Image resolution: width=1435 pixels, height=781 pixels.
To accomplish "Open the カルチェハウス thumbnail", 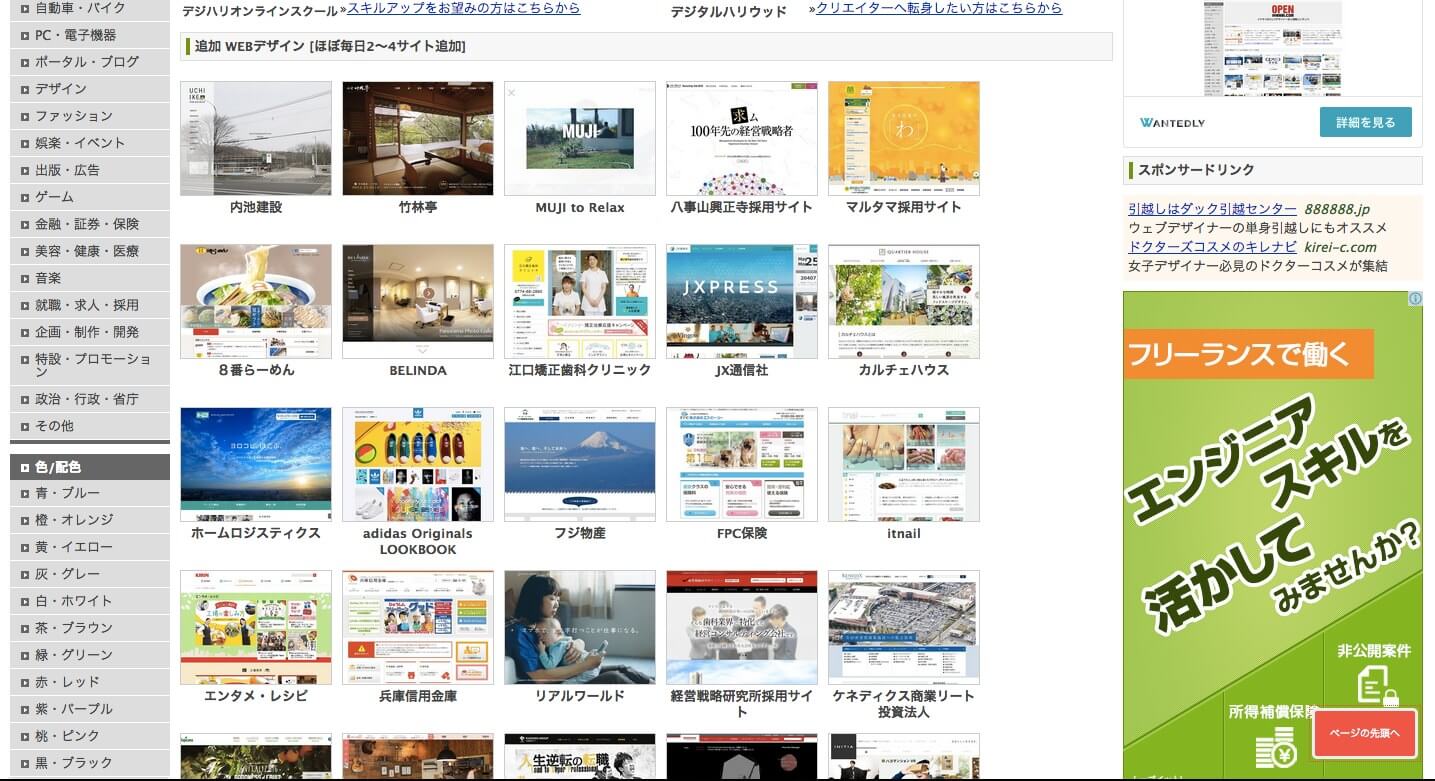I will 904,302.
